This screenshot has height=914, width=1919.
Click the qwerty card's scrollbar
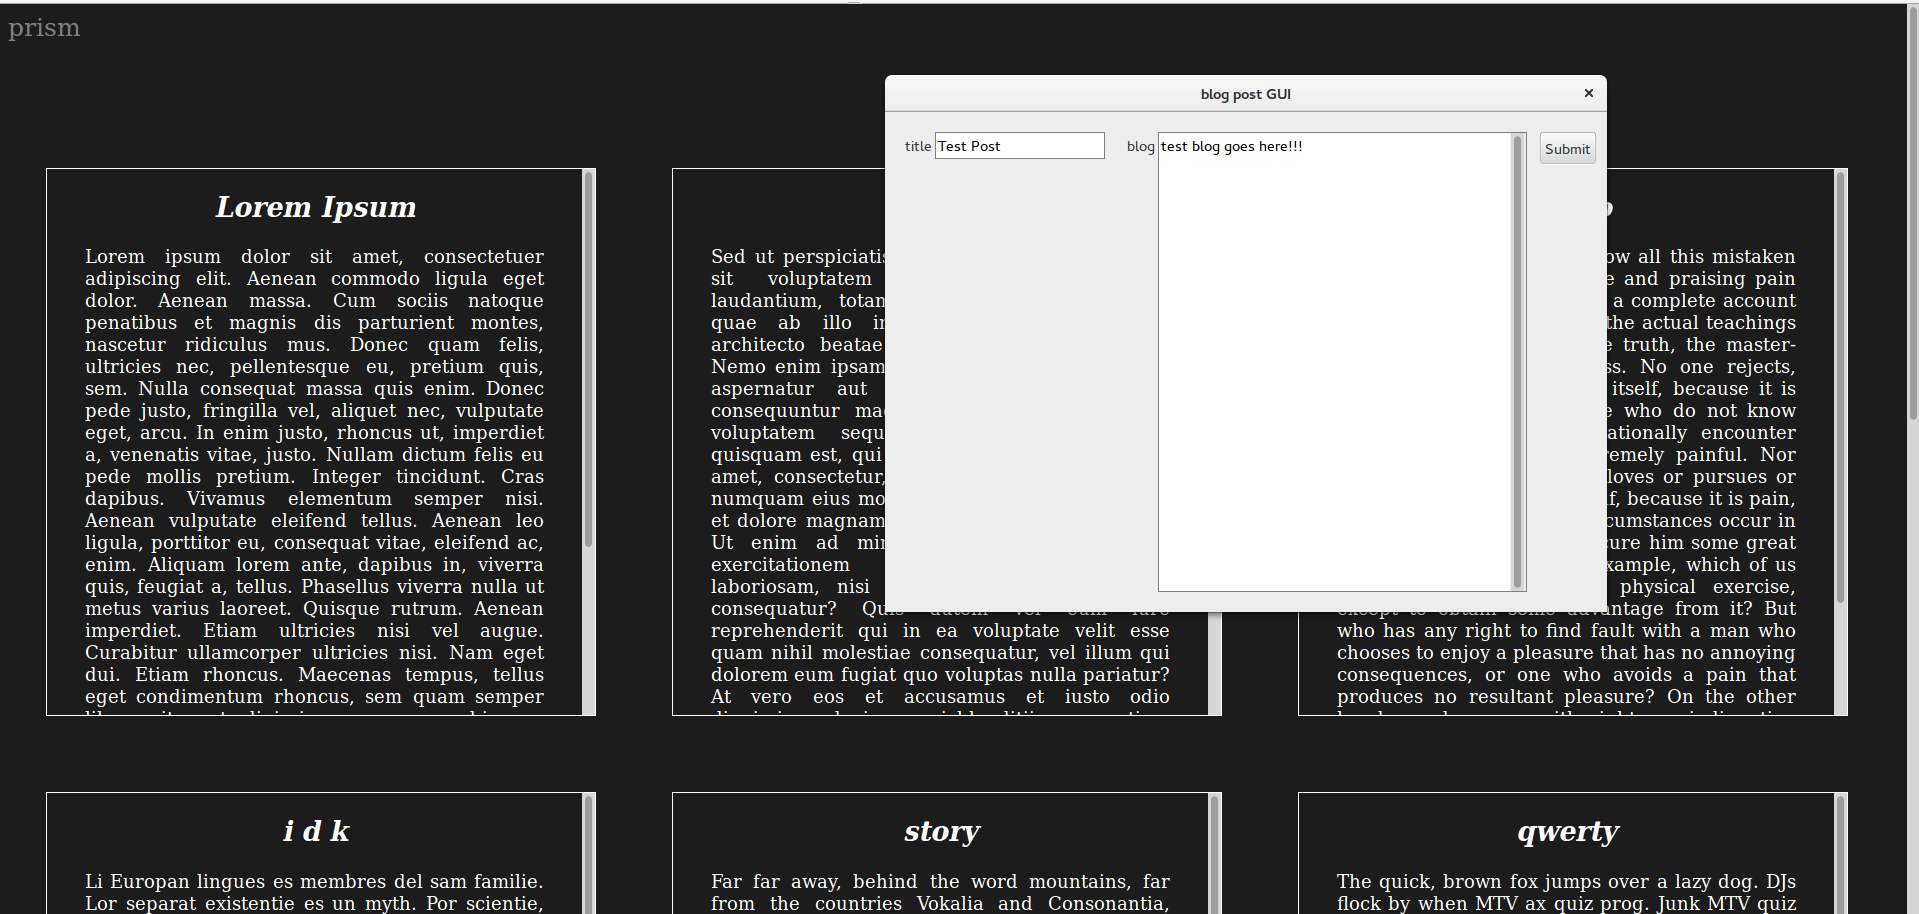(x=1840, y=855)
